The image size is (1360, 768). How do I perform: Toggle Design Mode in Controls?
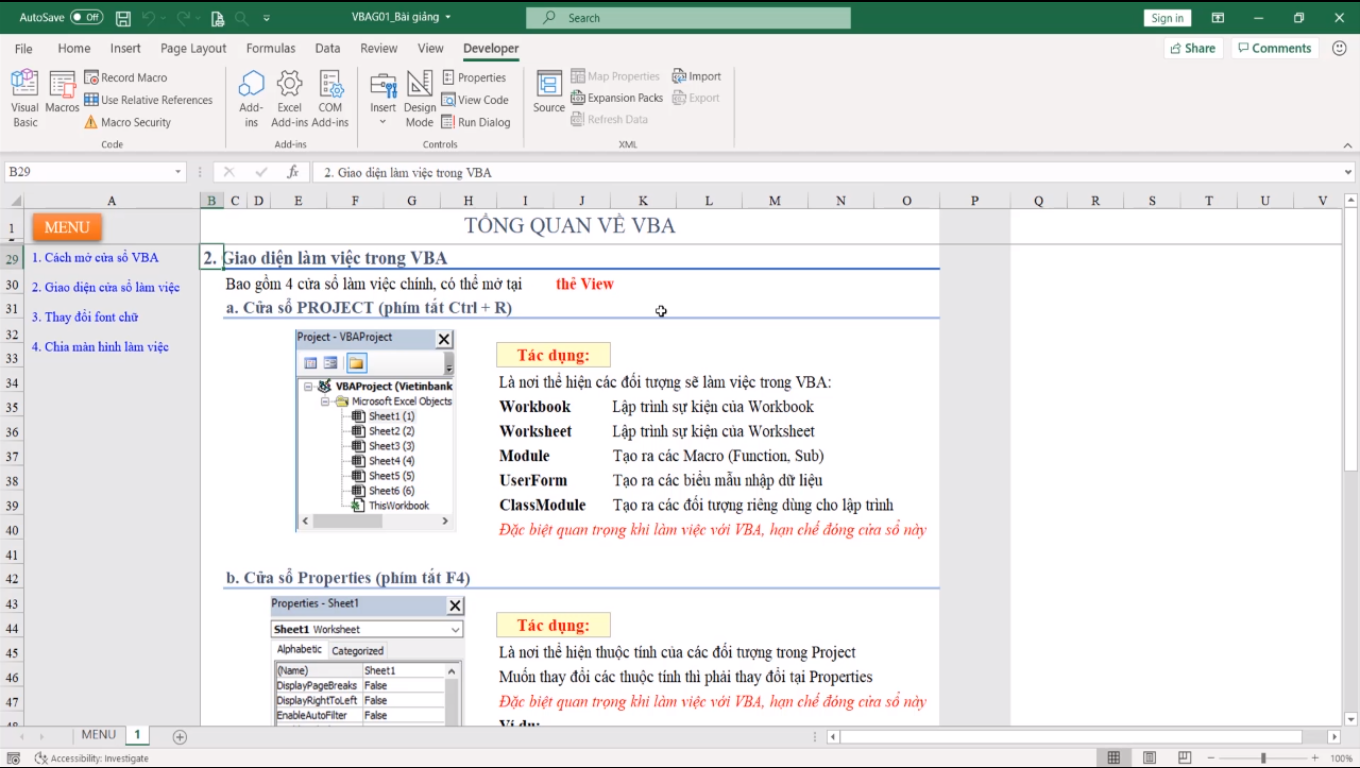click(x=420, y=99)
